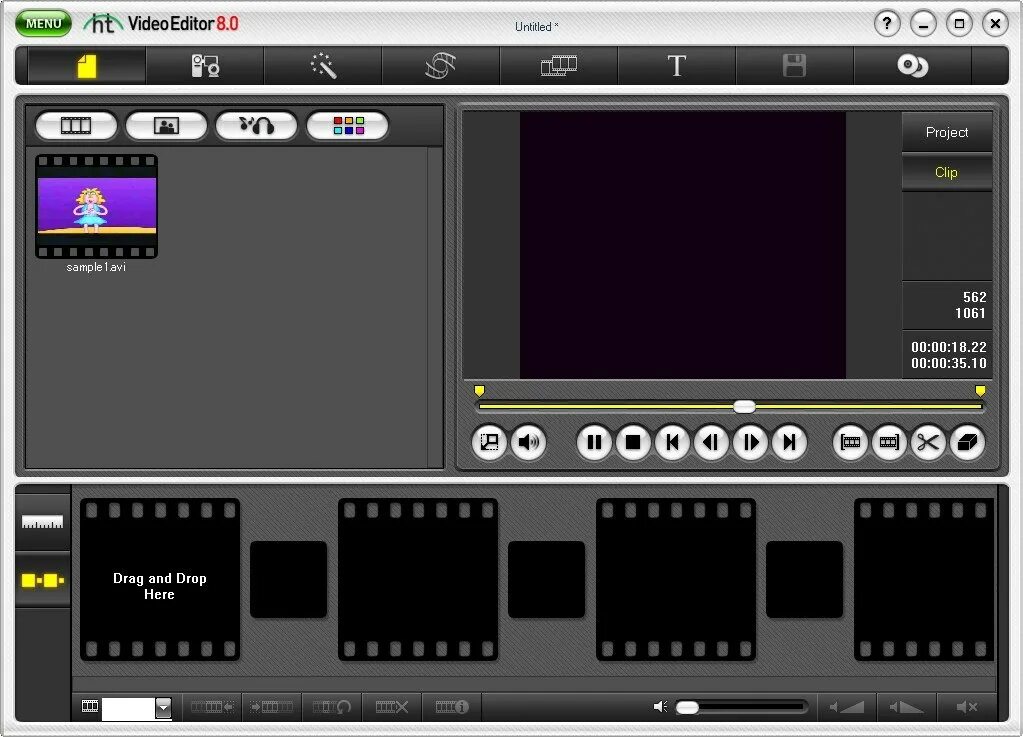Show the audio library tab

256,125
